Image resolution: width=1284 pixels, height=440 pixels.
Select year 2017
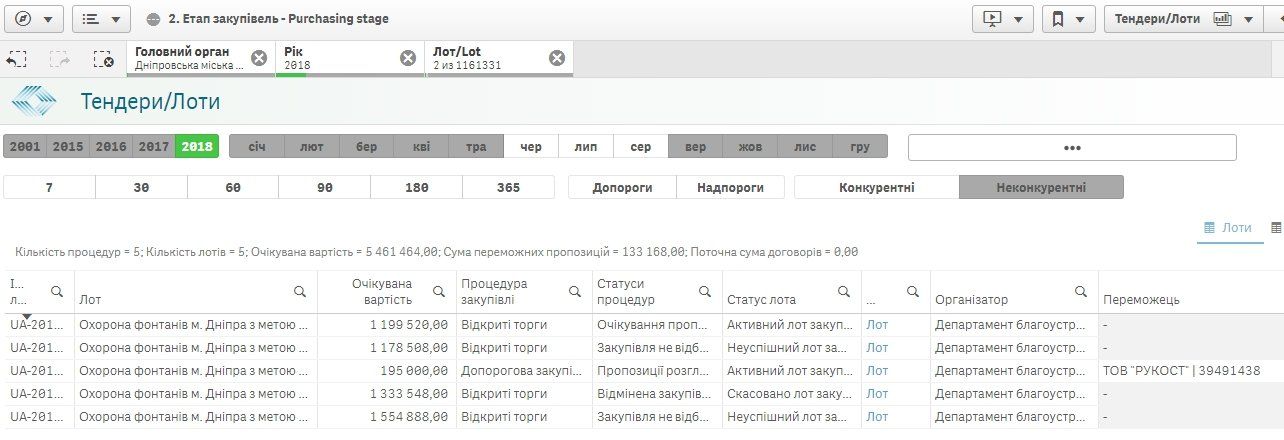click(x=154, y=146)
